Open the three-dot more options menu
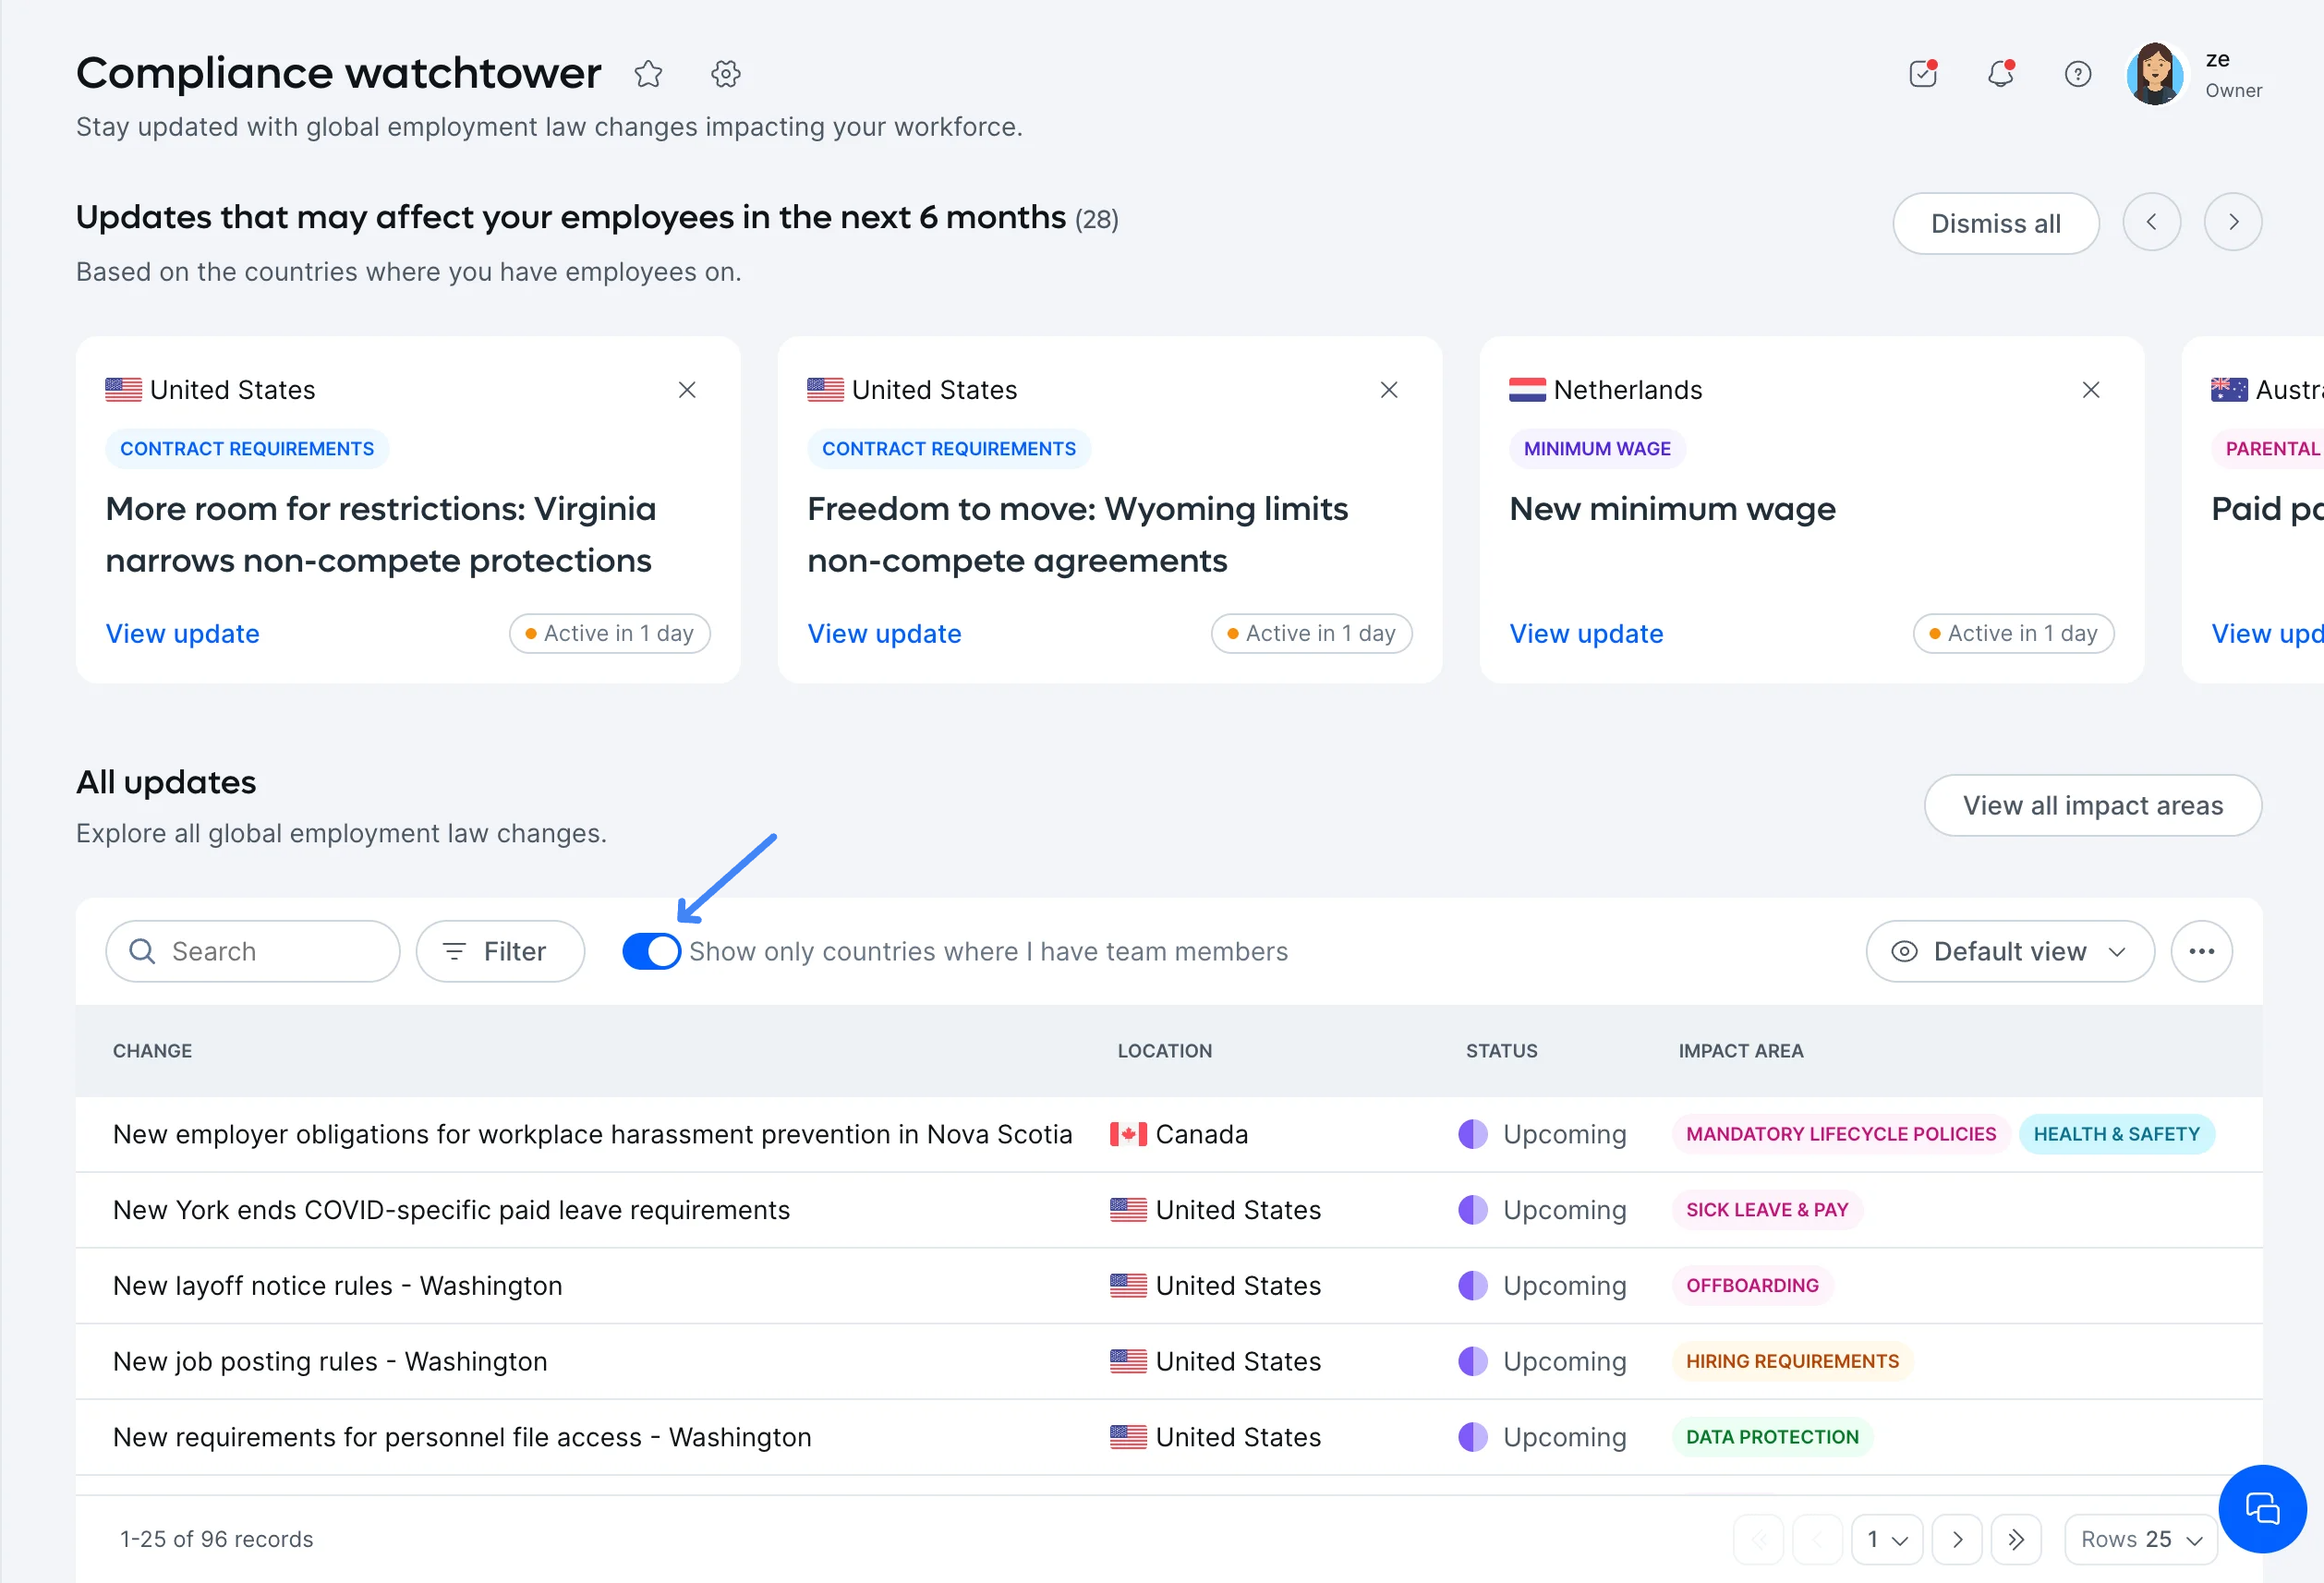 [2201, 951]
